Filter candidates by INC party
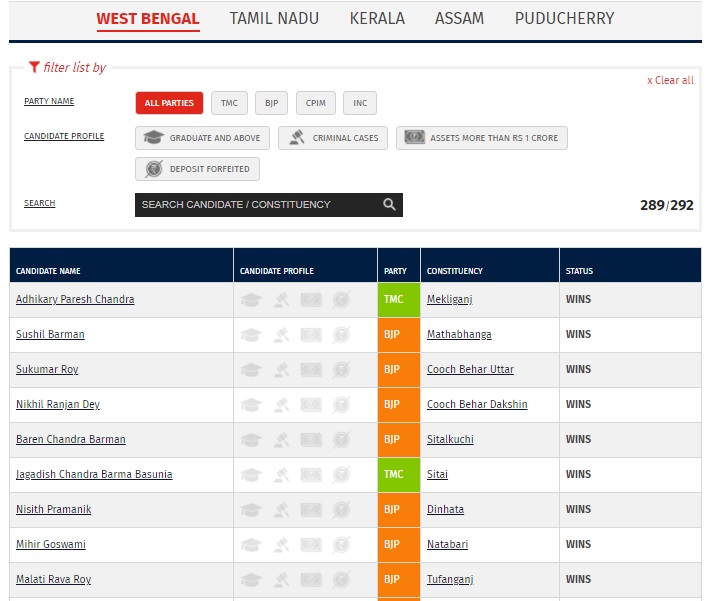 [x=360, y=103]
